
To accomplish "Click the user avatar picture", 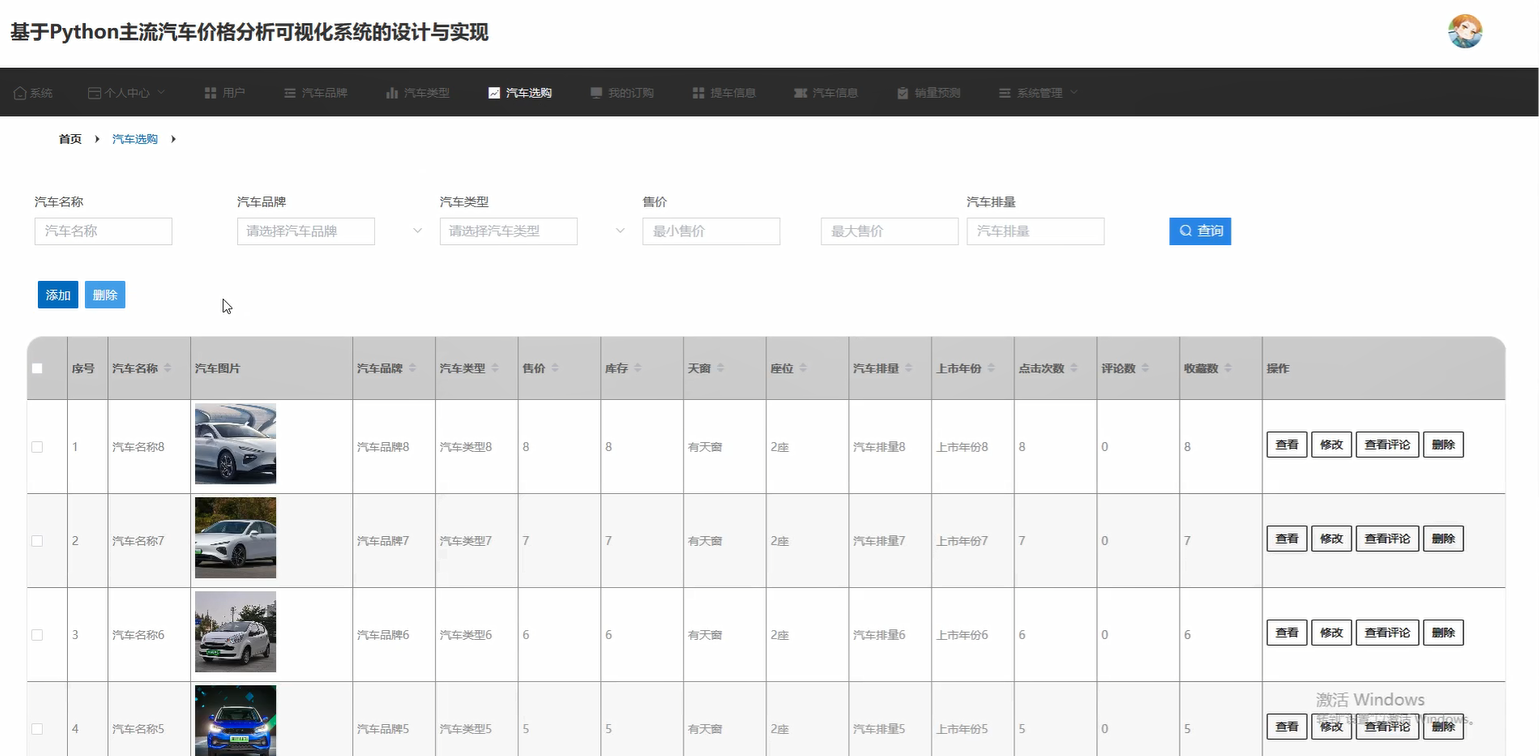I will pyautogui.click(x=1465, y=32).
